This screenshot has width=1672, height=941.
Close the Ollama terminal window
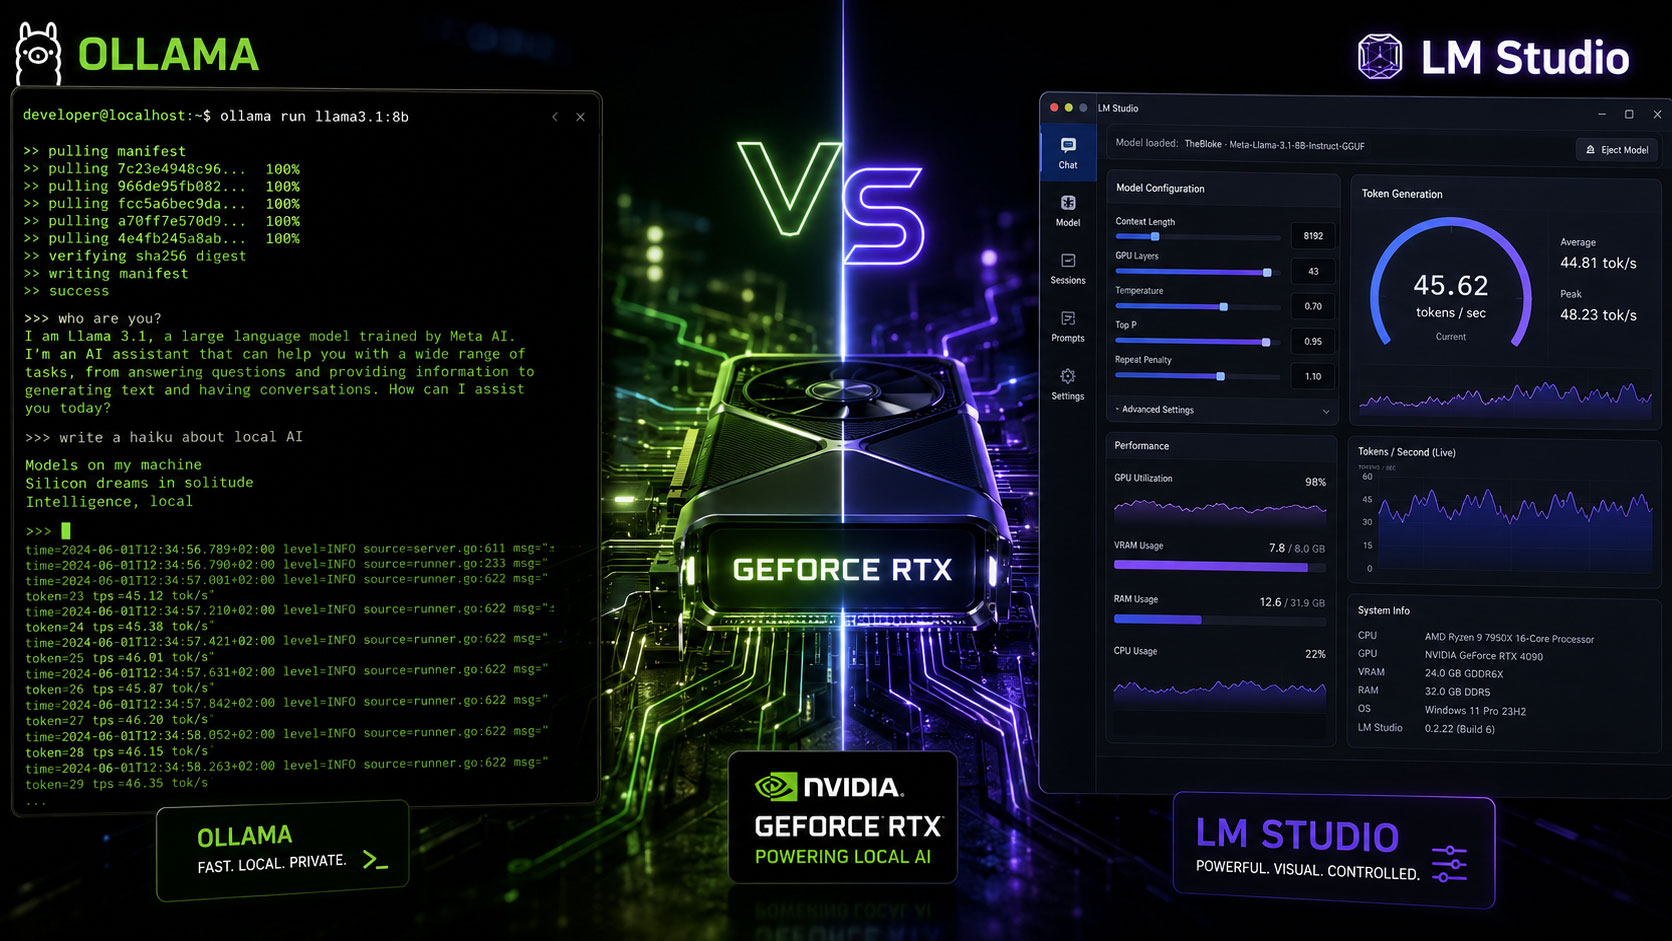[580, 117]
